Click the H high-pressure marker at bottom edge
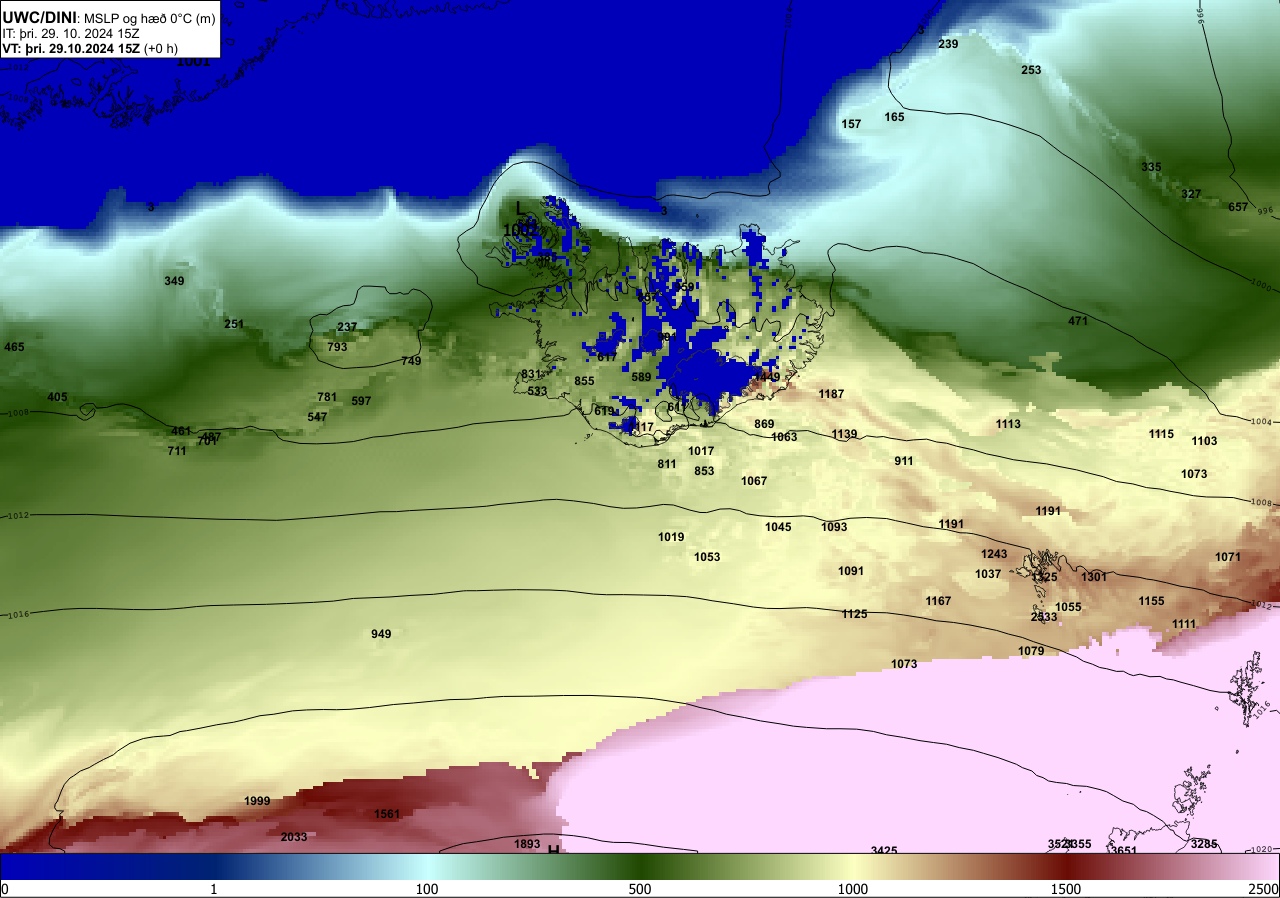Viewport: 1280px width, 898px height. point(553,850)
